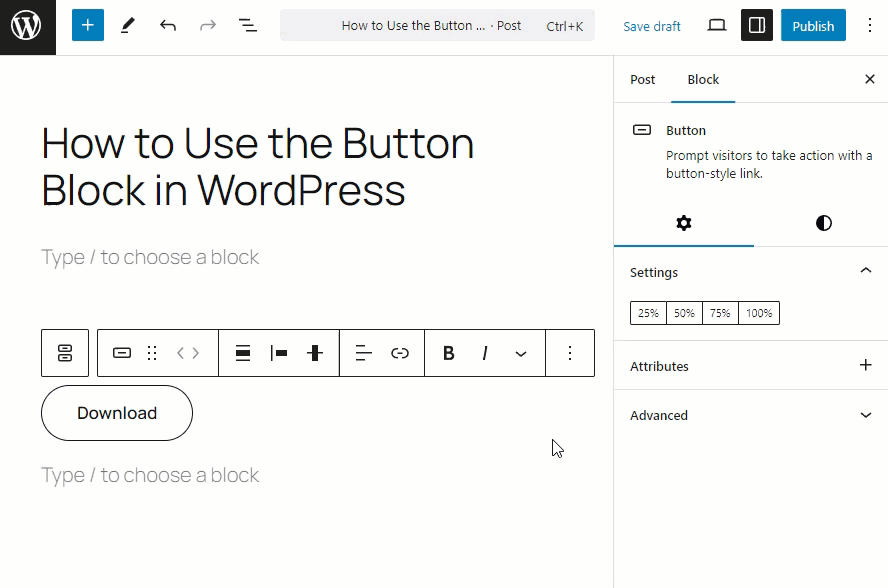The image size is (888, 588).
Task: Open the laptop preview/view icon
Action: pos(716,25)
